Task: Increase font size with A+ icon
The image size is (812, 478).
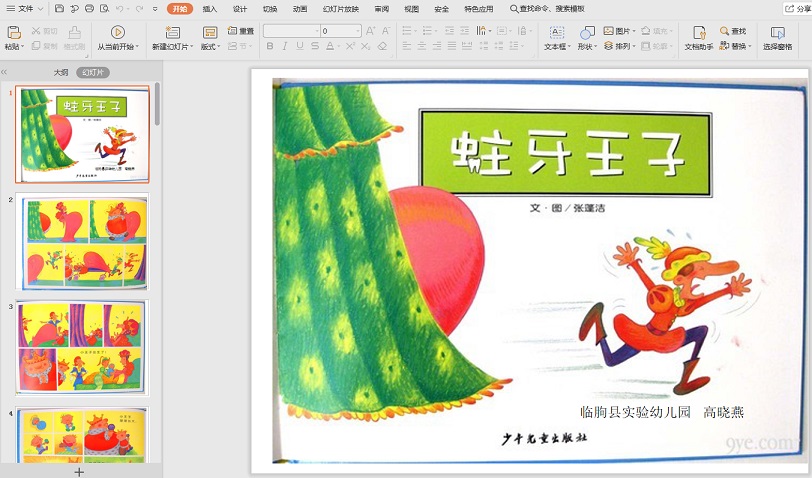Action: tap(371, 31)
